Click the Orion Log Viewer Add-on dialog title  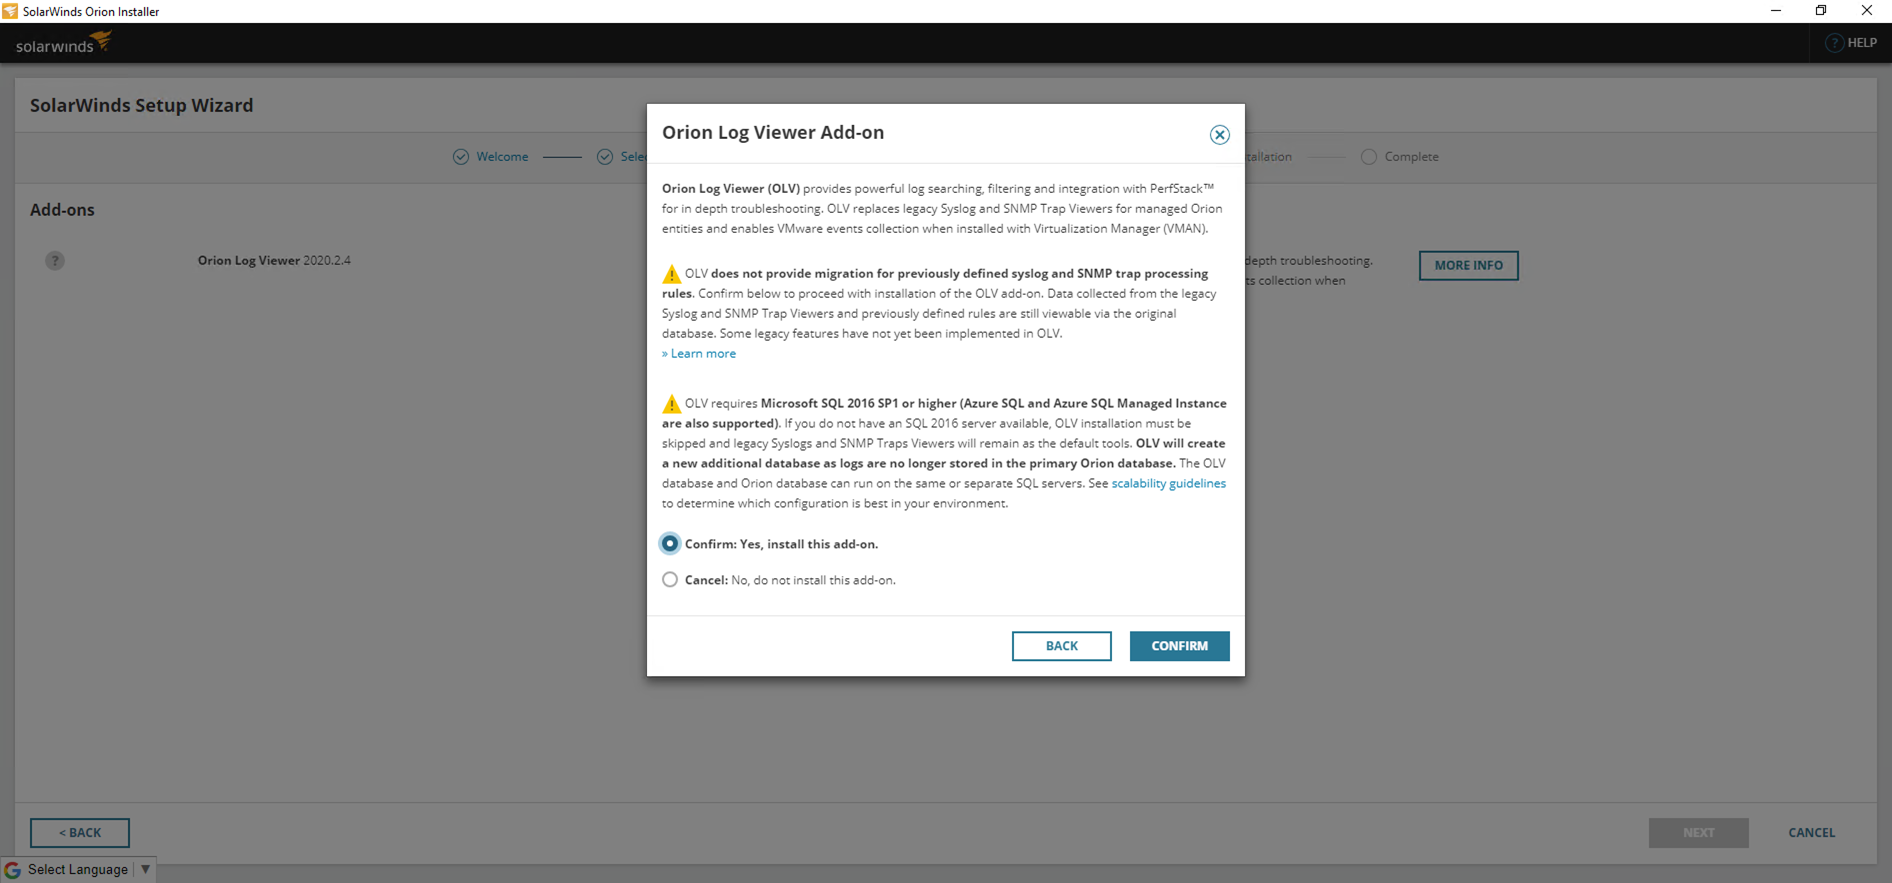(x=773, y=133)
